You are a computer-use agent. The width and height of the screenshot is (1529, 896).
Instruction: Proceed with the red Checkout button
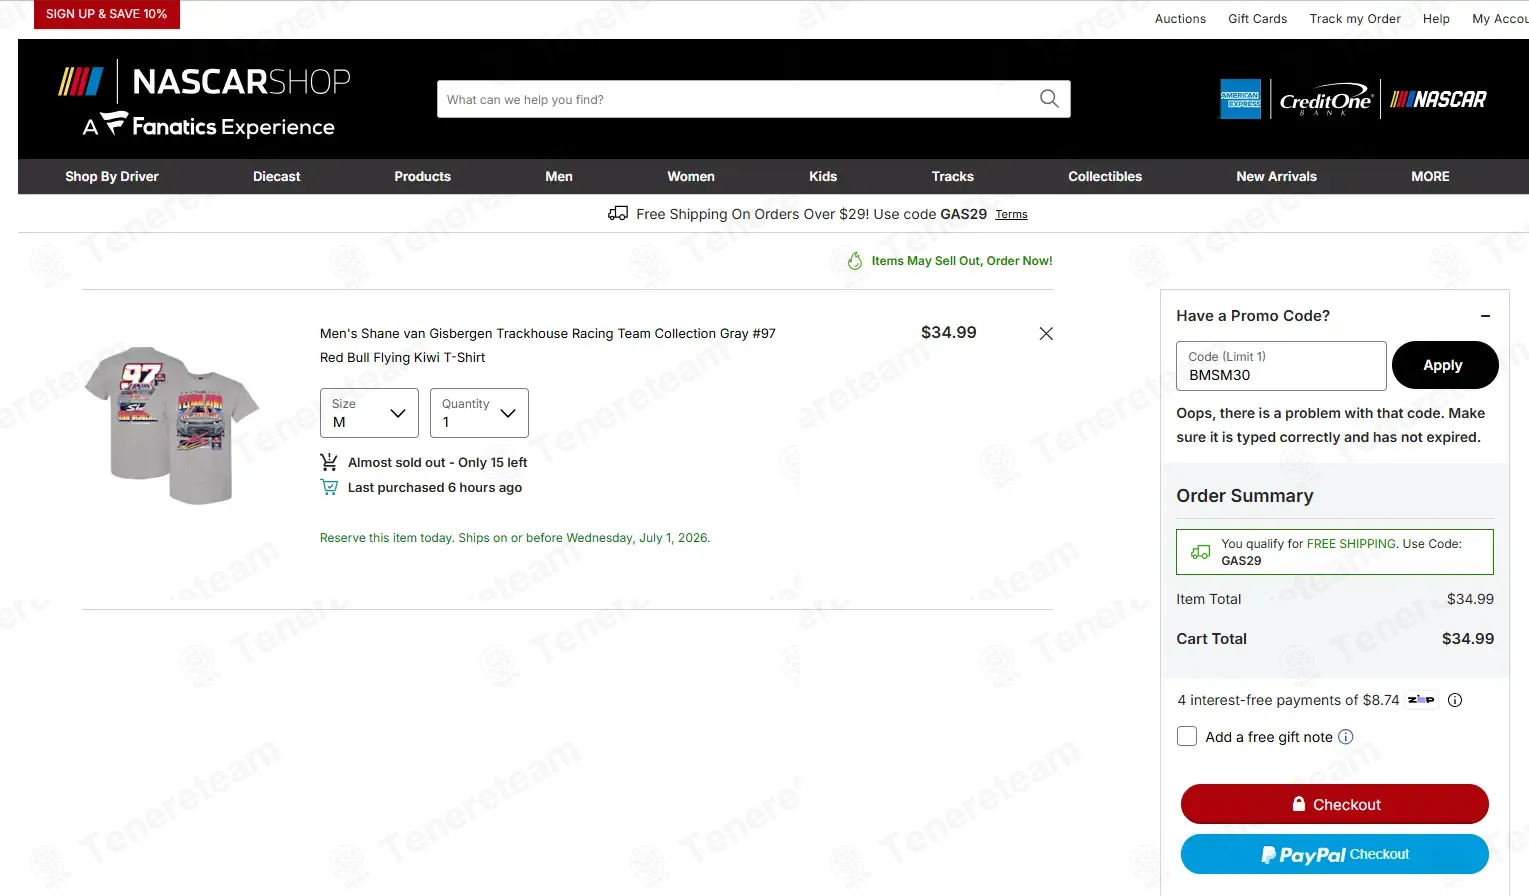point(1335,804)
